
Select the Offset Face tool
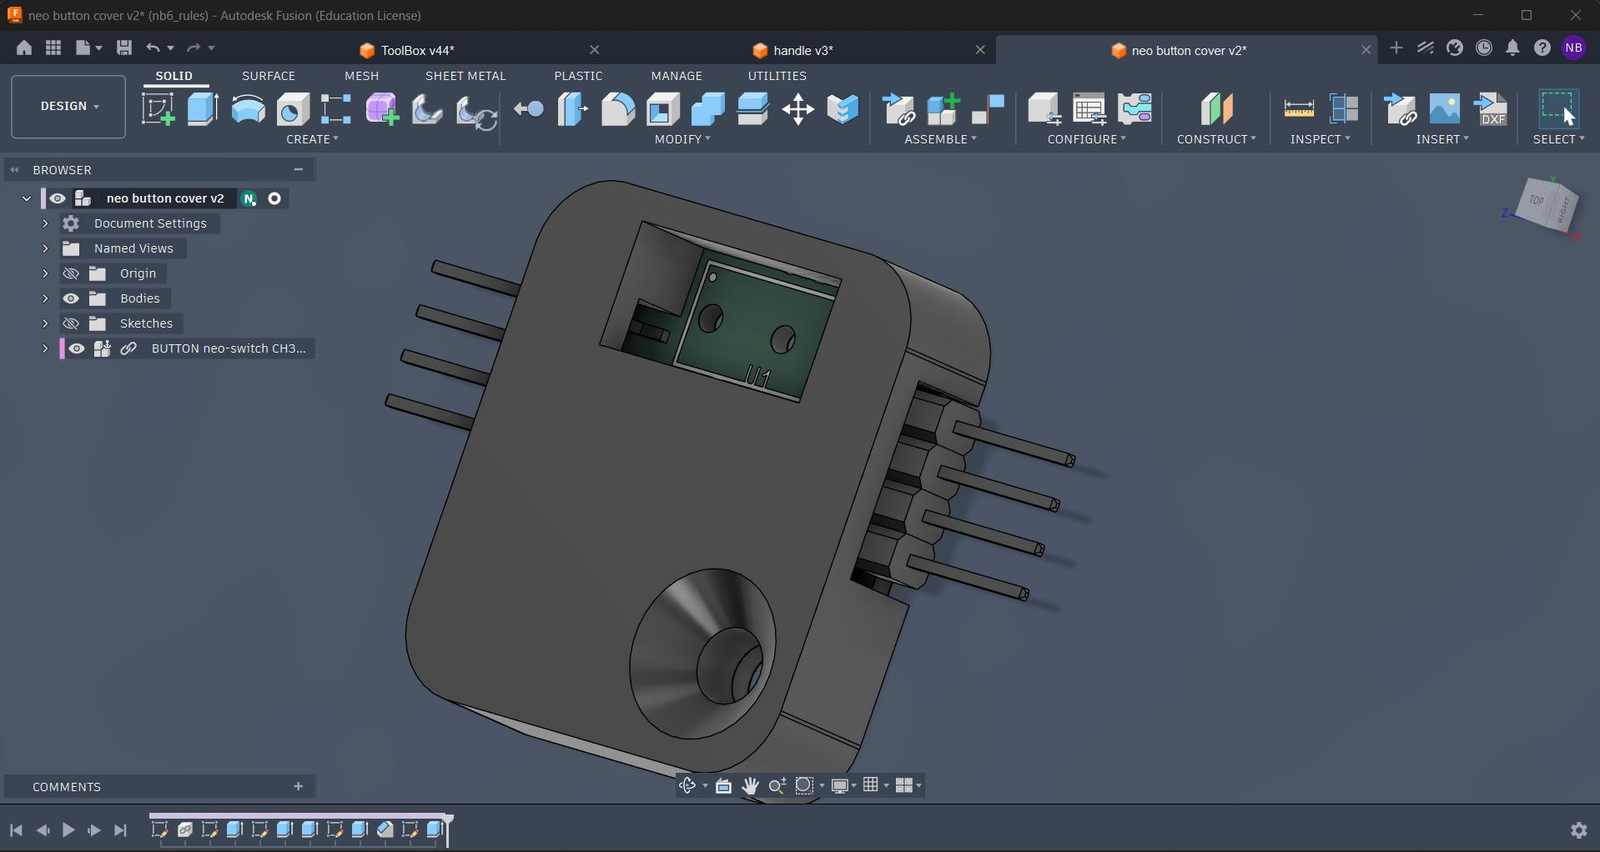tap(753, 109)
